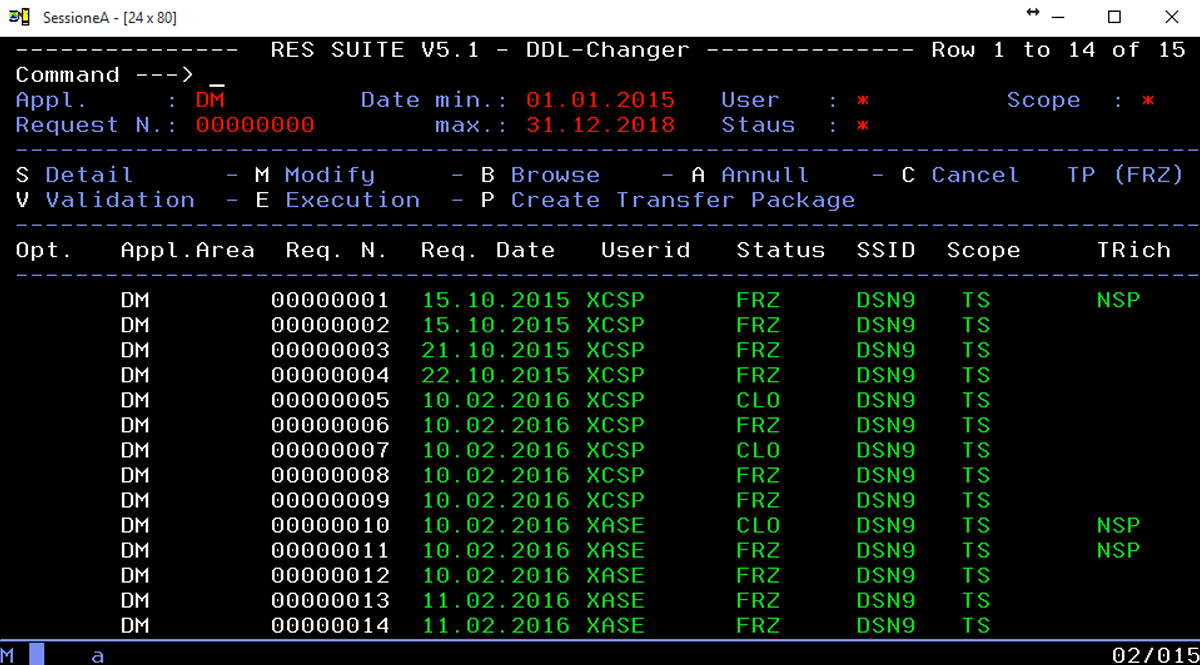Click the Userid column header
This screenshot has width=1200, height=665.
coord(646,250)
